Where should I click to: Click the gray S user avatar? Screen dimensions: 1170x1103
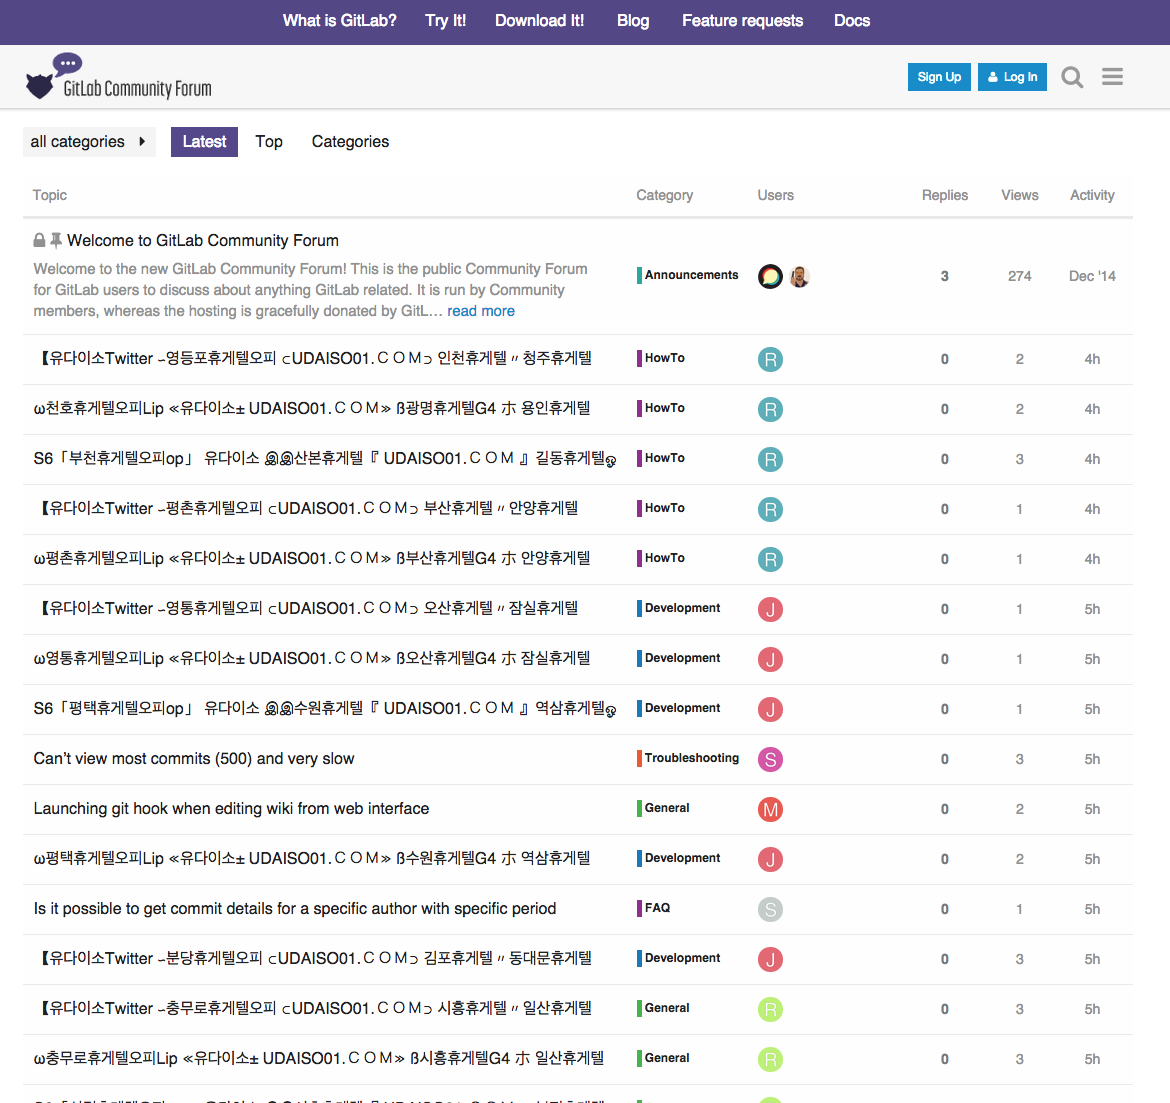[x=770, y=909]
